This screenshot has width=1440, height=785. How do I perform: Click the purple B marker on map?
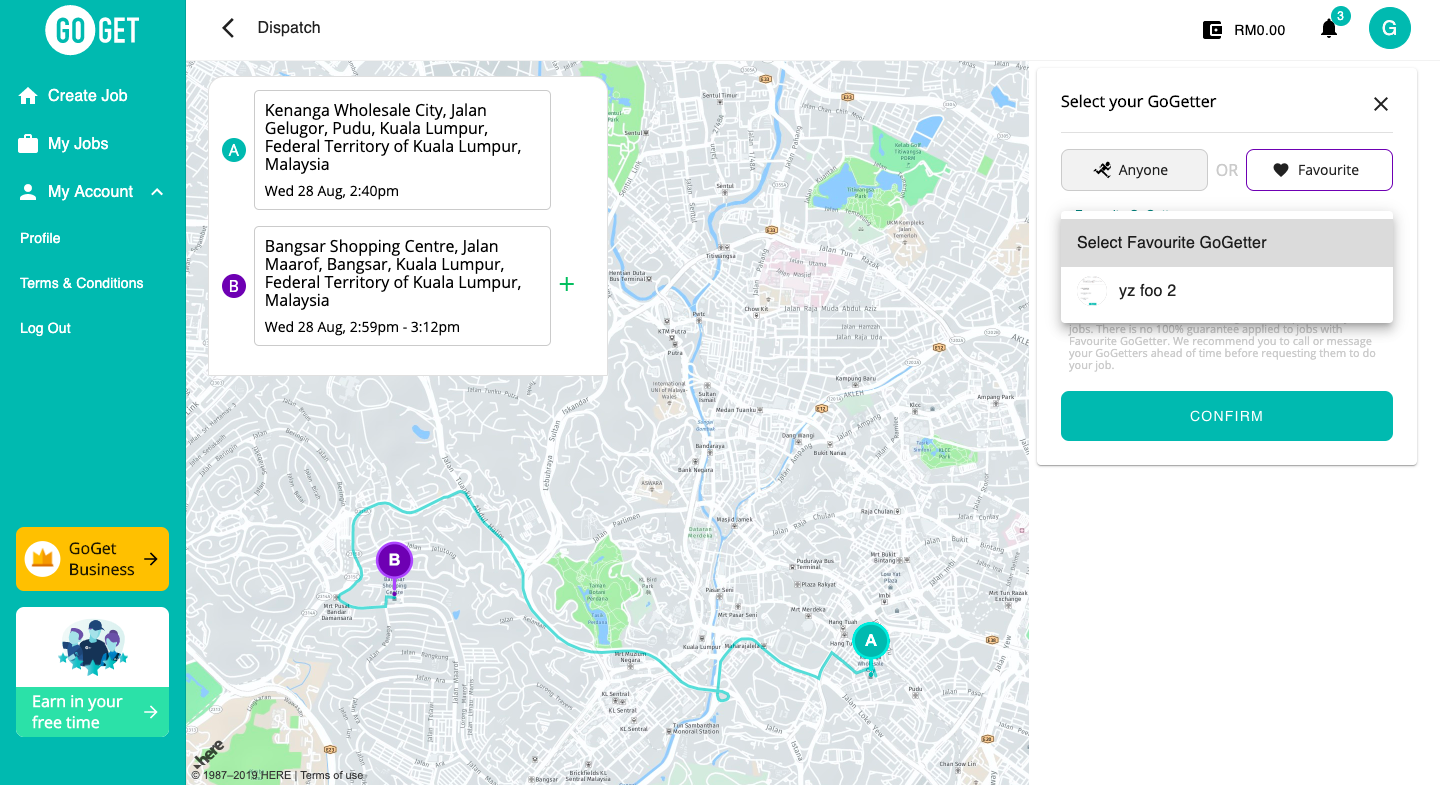[x=394, y=560]
